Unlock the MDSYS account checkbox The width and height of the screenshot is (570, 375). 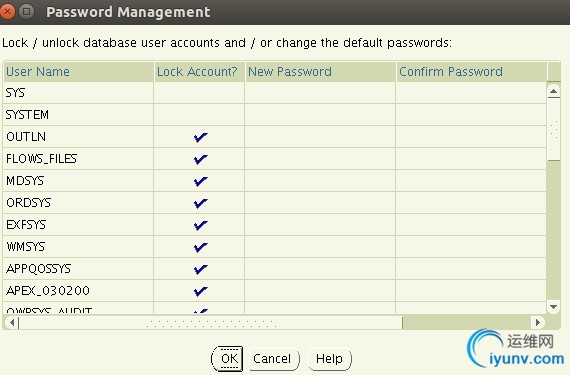(x=200, y=181)
